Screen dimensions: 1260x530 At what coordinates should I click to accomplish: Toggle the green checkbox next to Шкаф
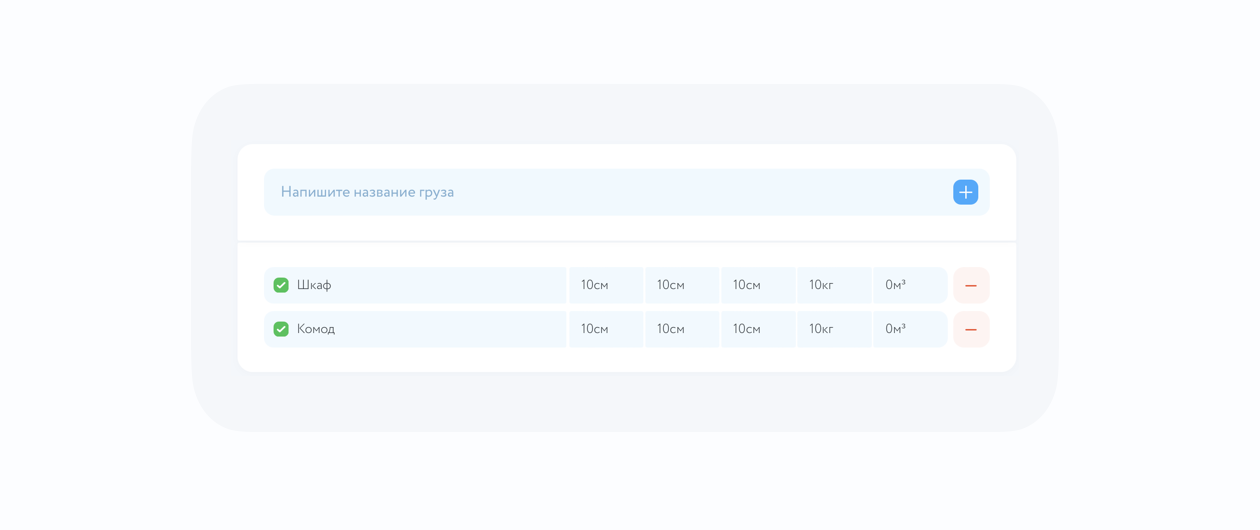281,285
